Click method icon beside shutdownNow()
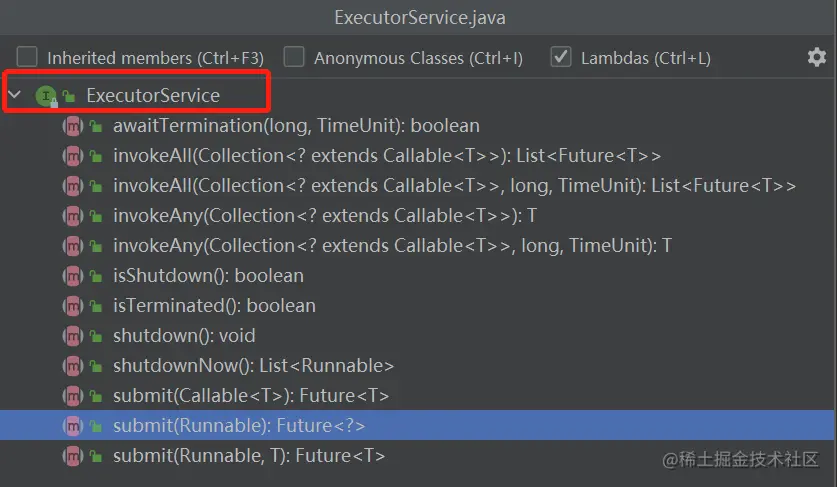837x487 pixels. point(73,366)
